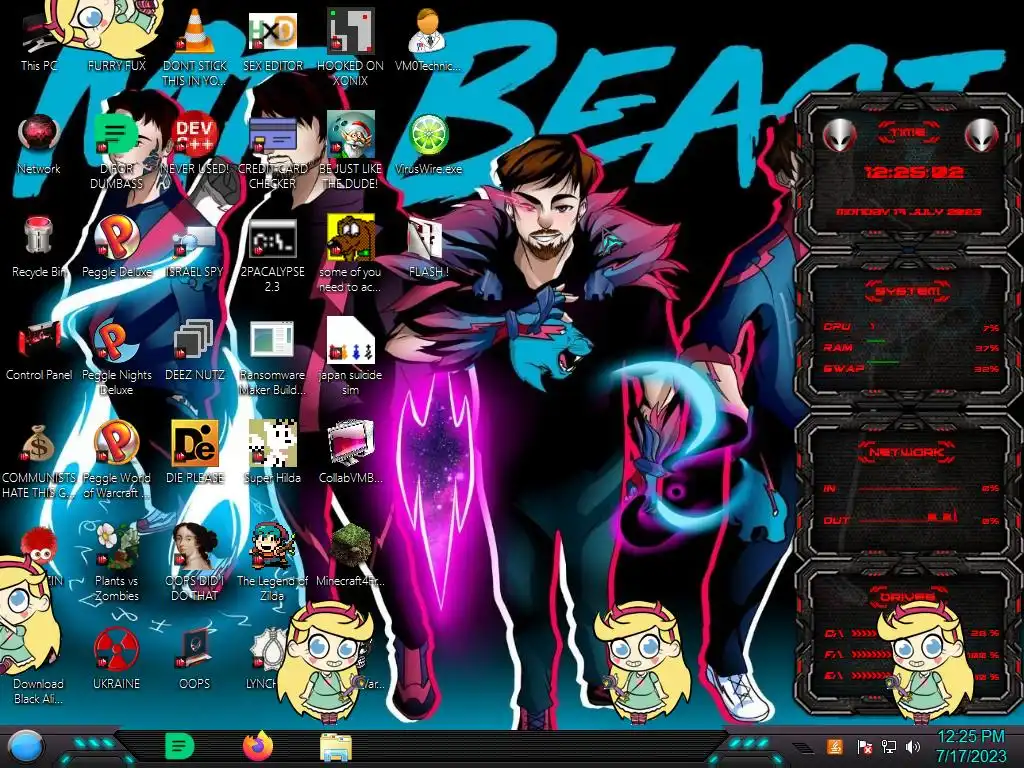This screenshot has width=1024, height=768.
Task: Click the widget time readout 12:25:02
Action: (x=913, y=172)
